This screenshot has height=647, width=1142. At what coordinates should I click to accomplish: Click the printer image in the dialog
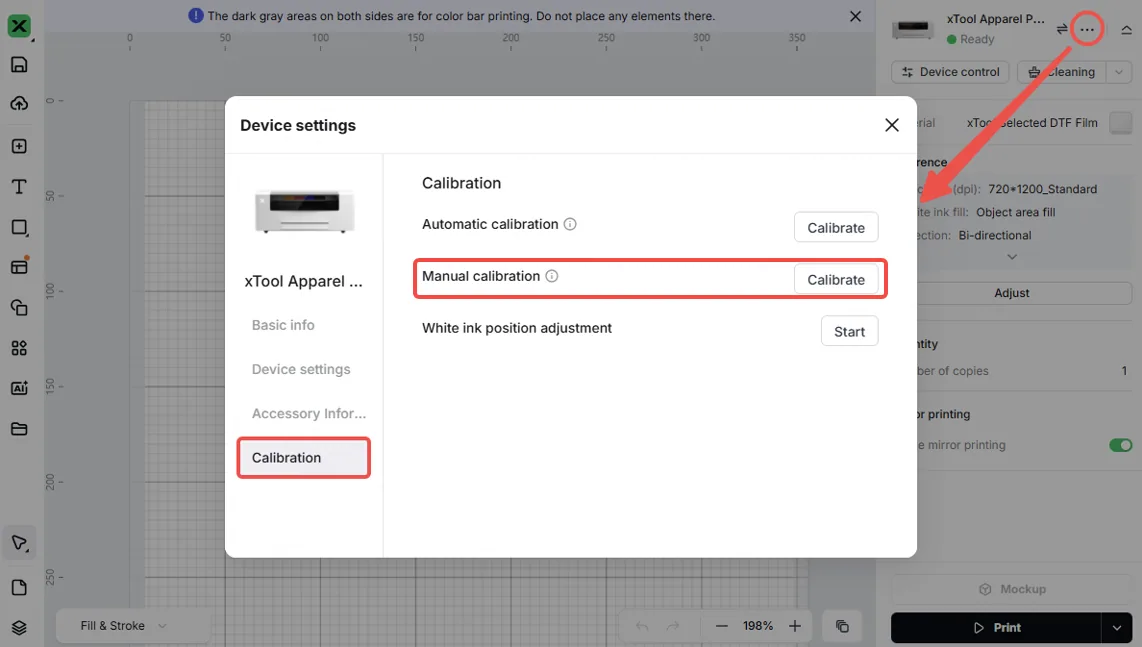304,211
